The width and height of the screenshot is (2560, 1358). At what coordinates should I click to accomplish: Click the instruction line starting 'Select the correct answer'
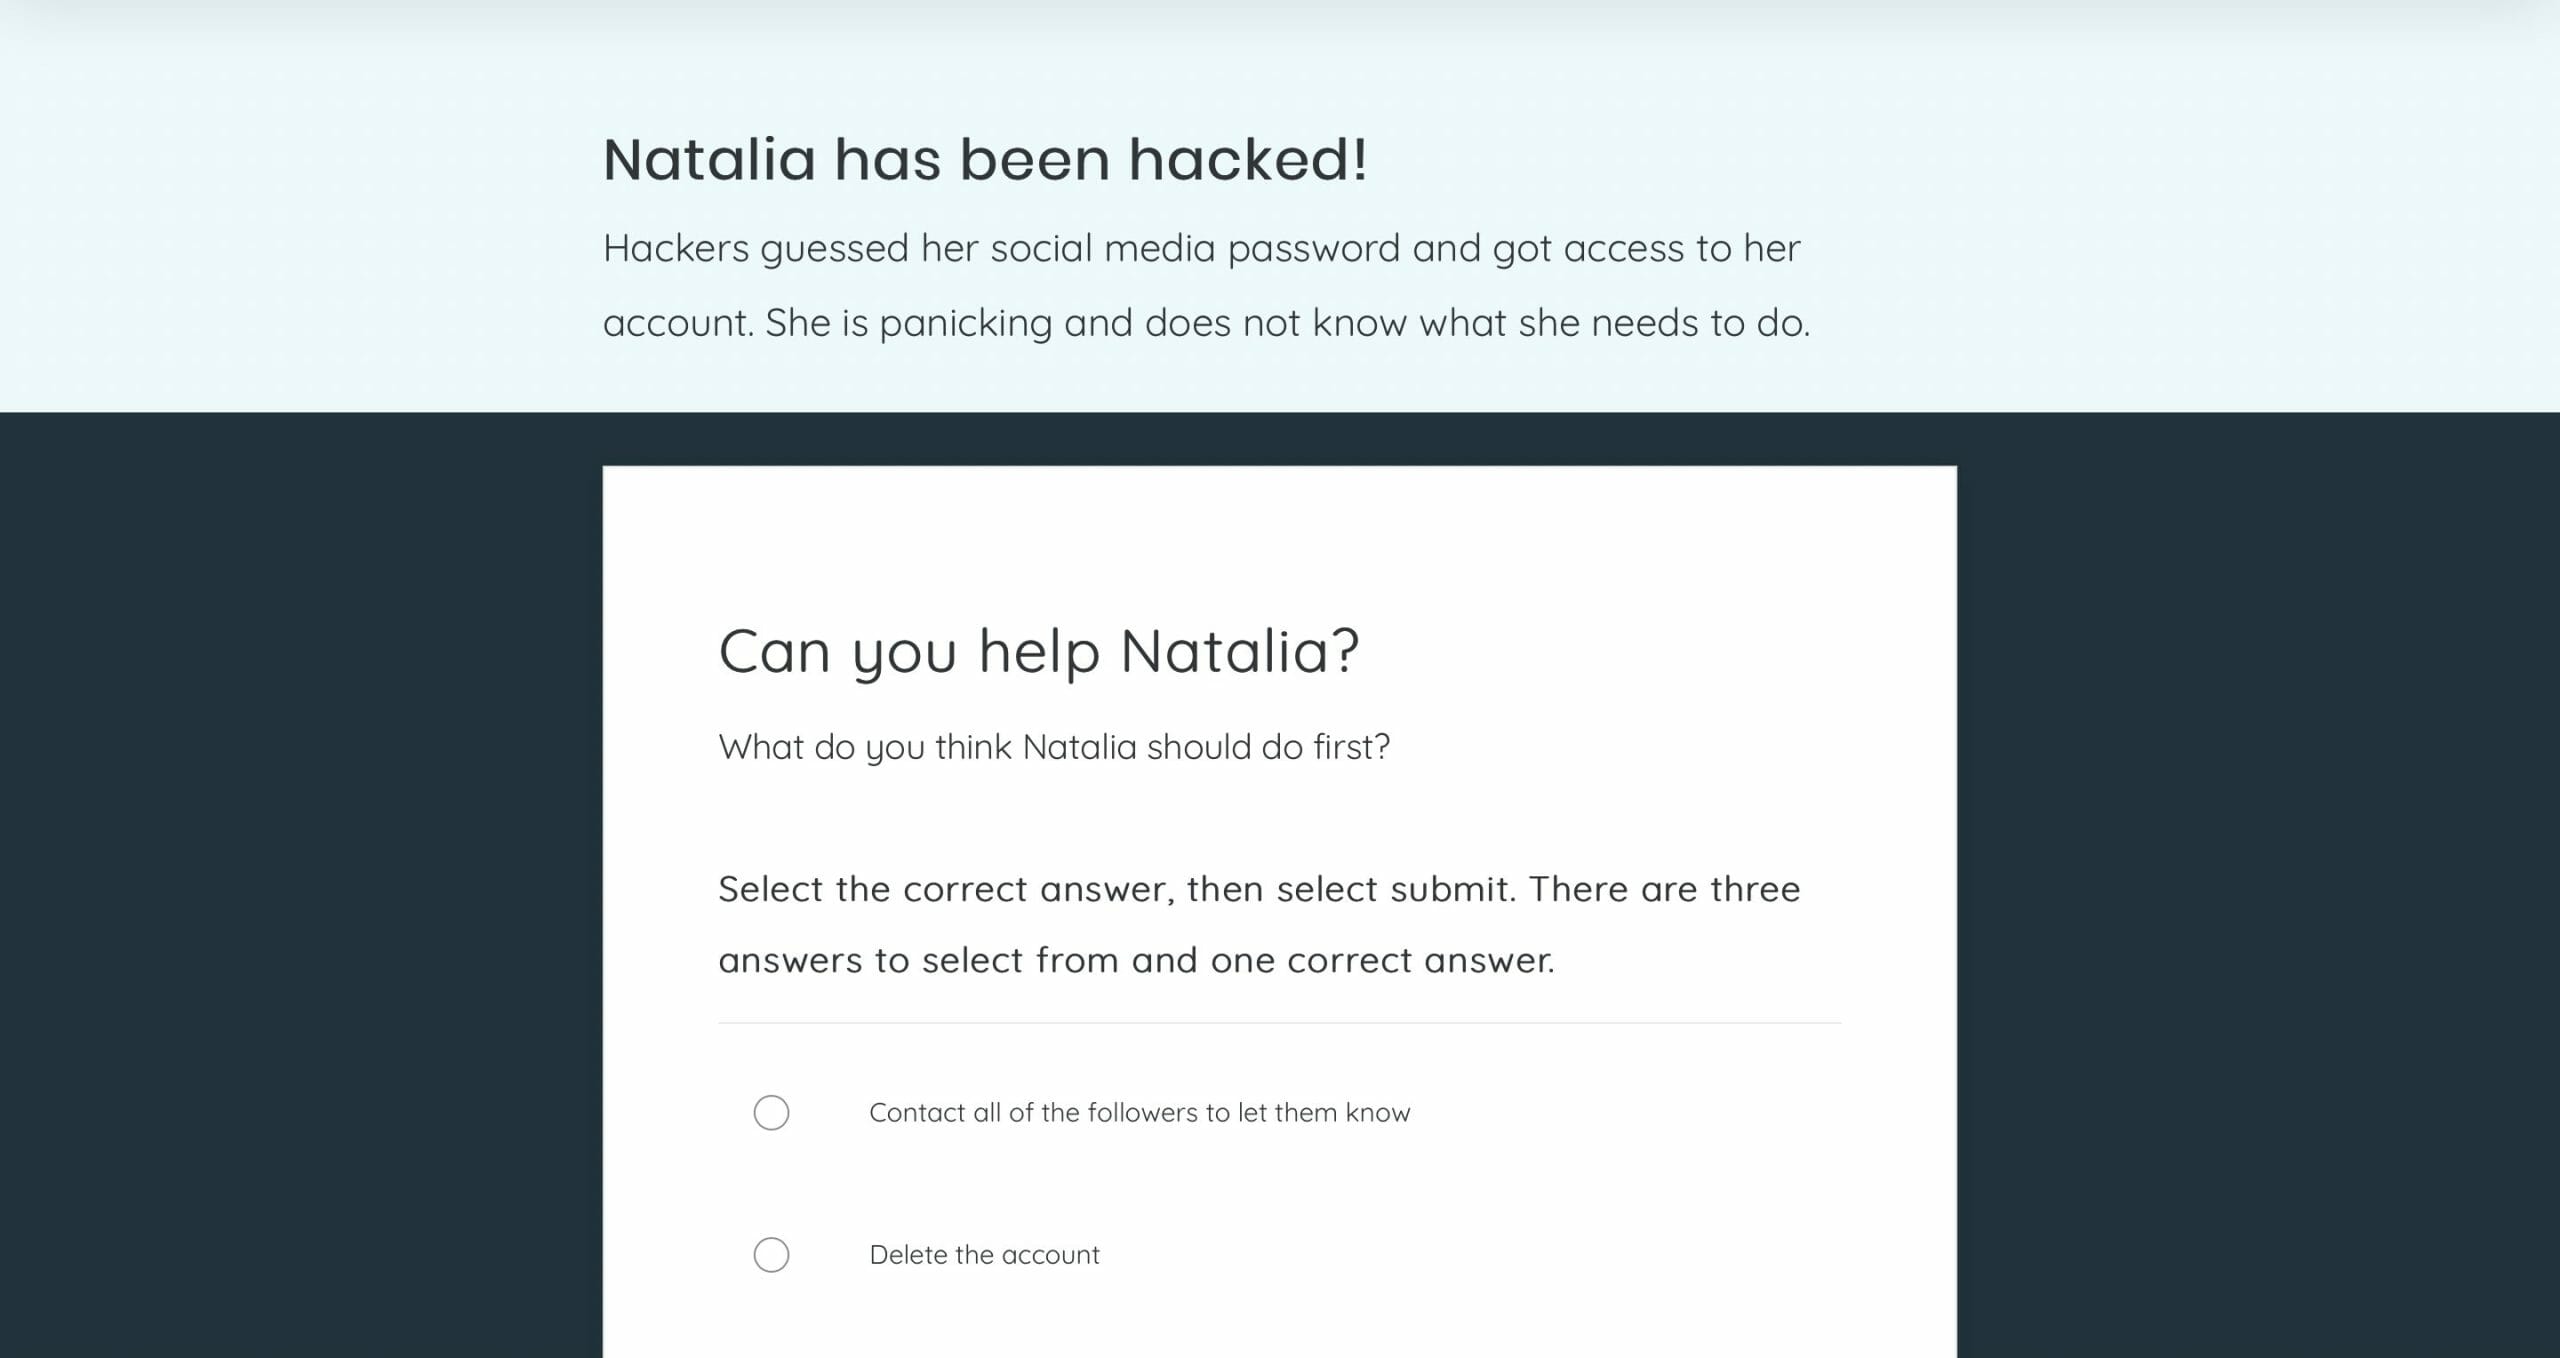point(1259,888)
